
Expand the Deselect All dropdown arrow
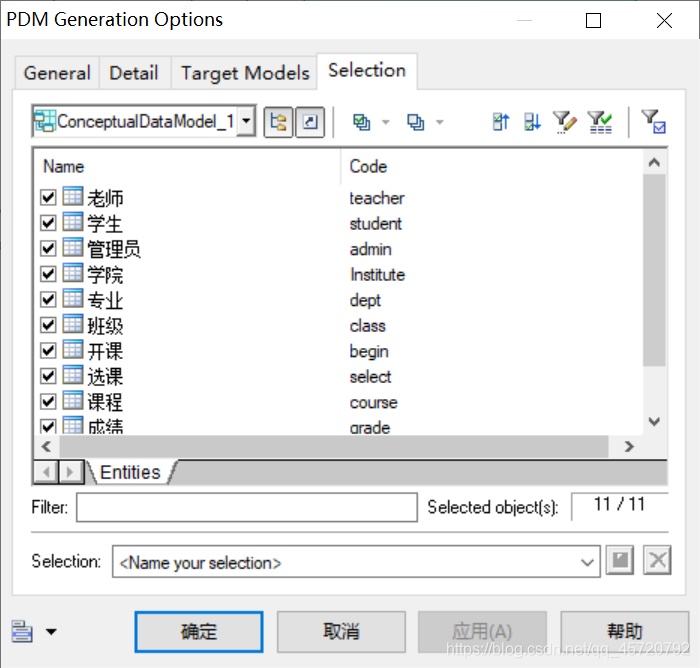pyautogui.click(x=440, y=122)
